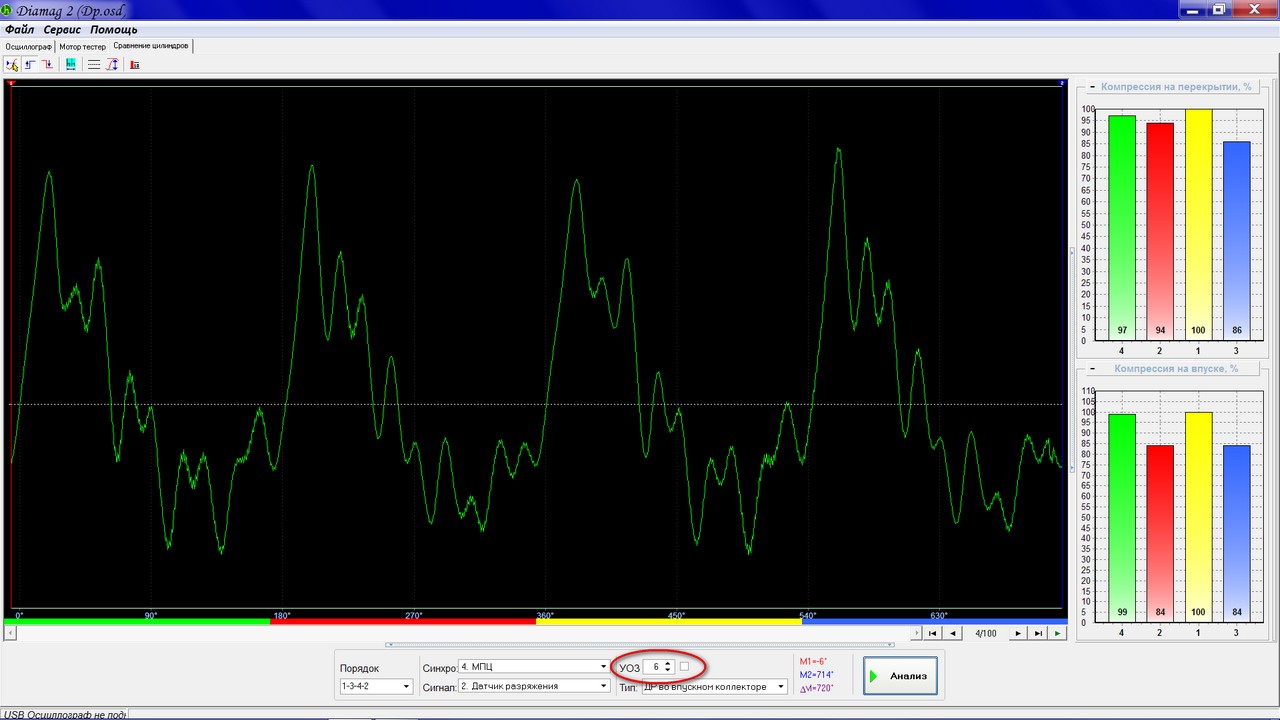Open the Помощь menu

click(x=114, y=30)
